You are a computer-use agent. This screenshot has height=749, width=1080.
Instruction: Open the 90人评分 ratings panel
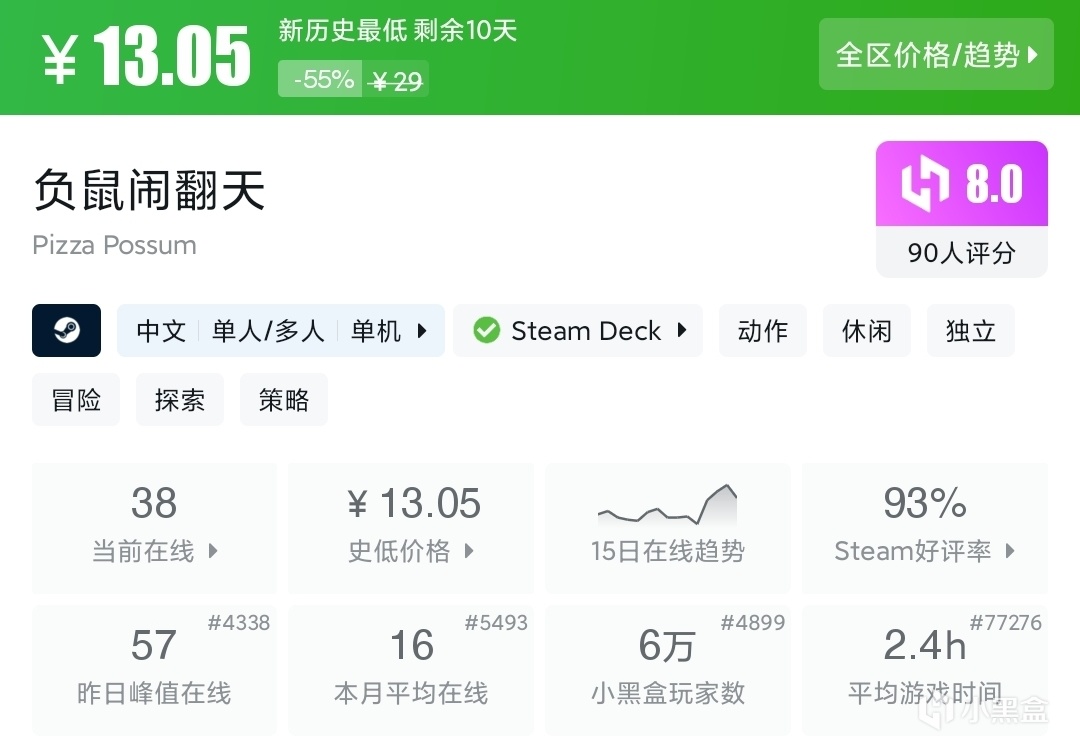point(961,253)
